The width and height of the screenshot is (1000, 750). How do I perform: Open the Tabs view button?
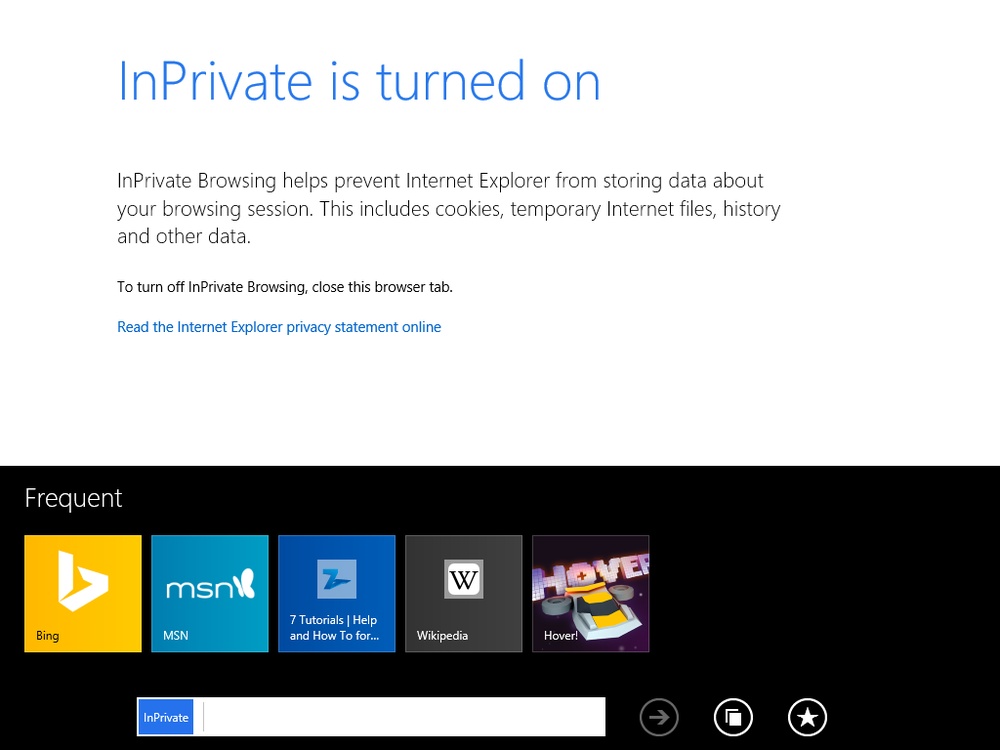tap(733, 717)
